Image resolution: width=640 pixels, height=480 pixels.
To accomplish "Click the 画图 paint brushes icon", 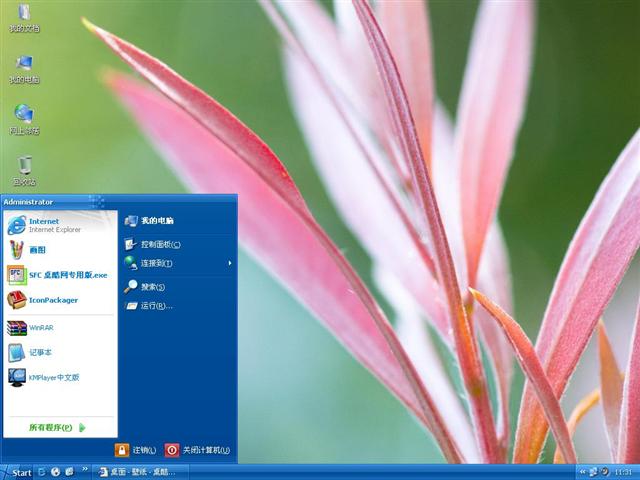I will pos(16,250).
